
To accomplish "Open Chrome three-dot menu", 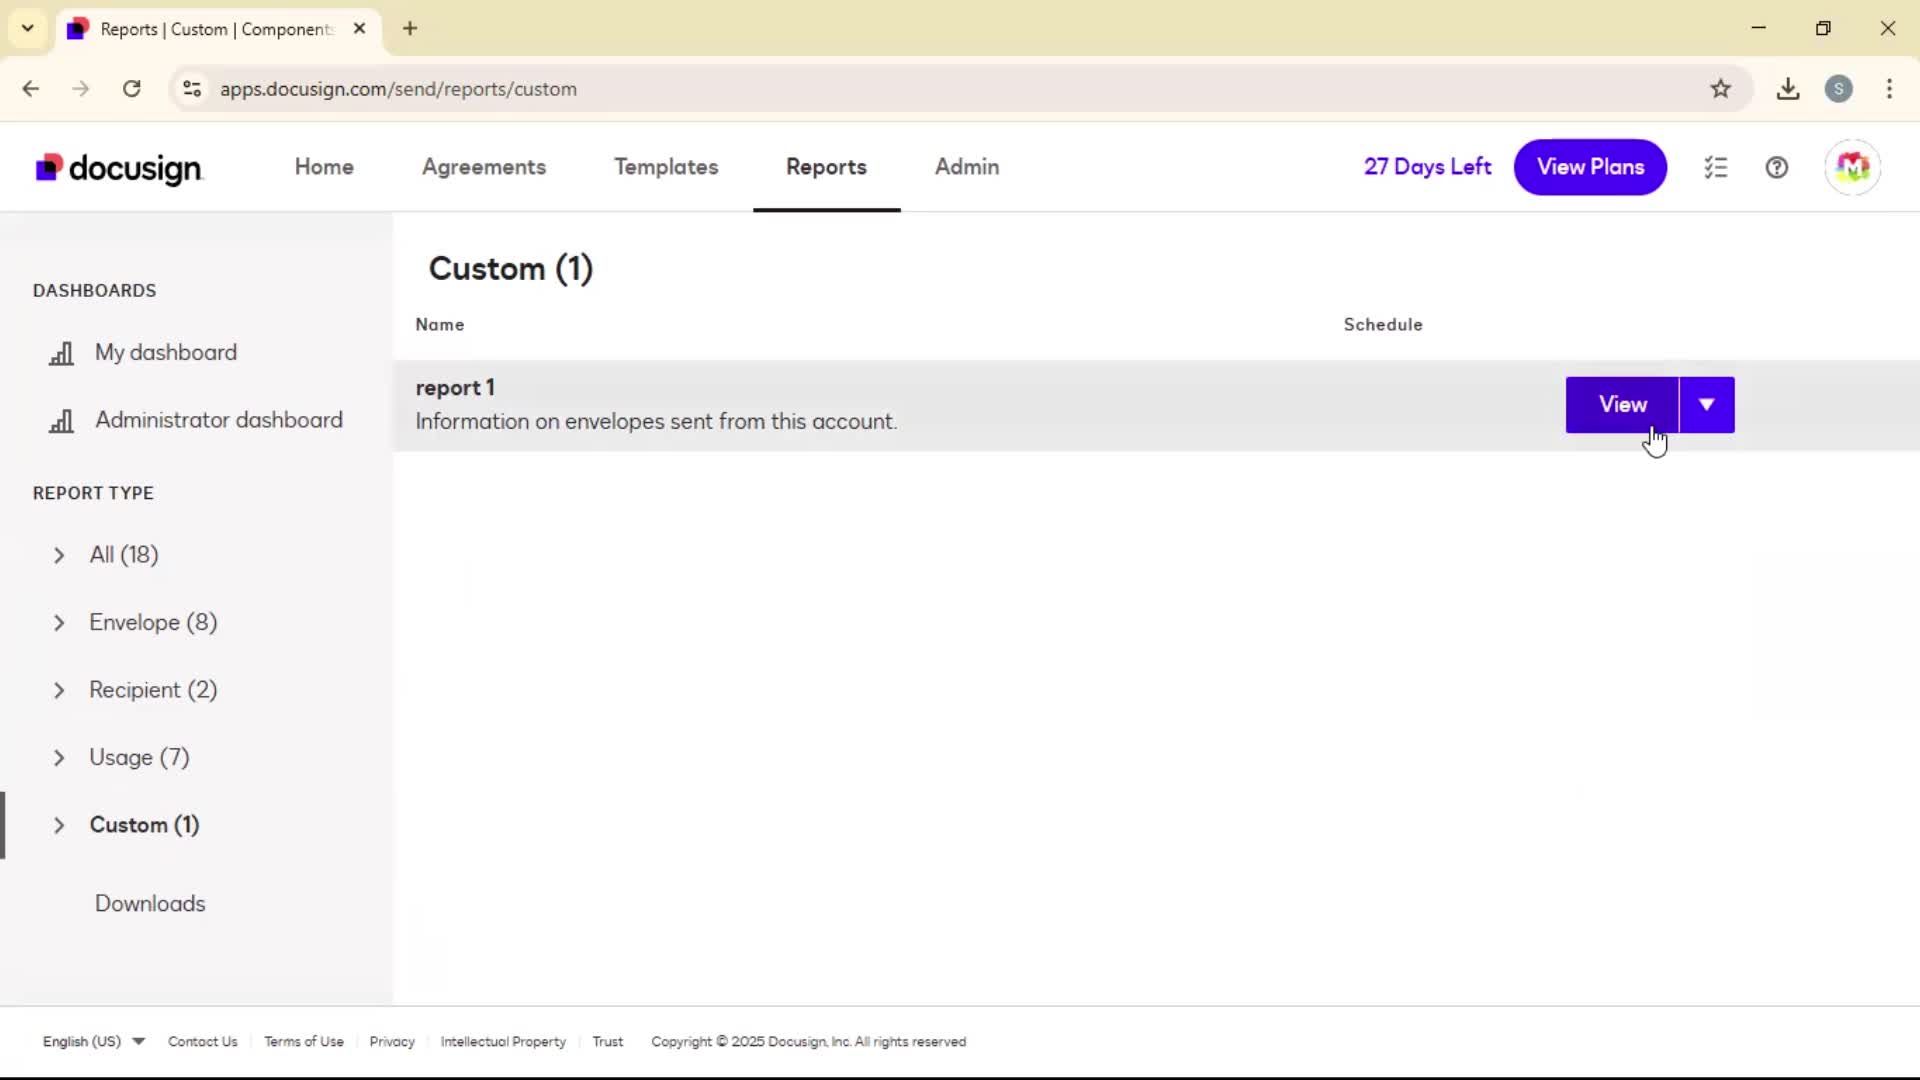I will coord(1889,89).
